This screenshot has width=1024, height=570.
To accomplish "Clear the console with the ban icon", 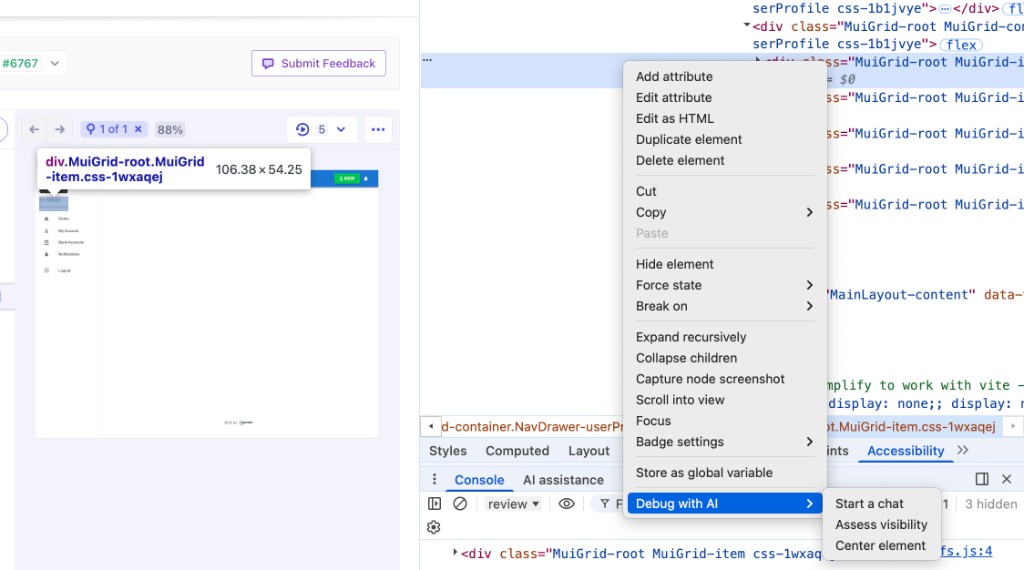I will pos(460,503).
